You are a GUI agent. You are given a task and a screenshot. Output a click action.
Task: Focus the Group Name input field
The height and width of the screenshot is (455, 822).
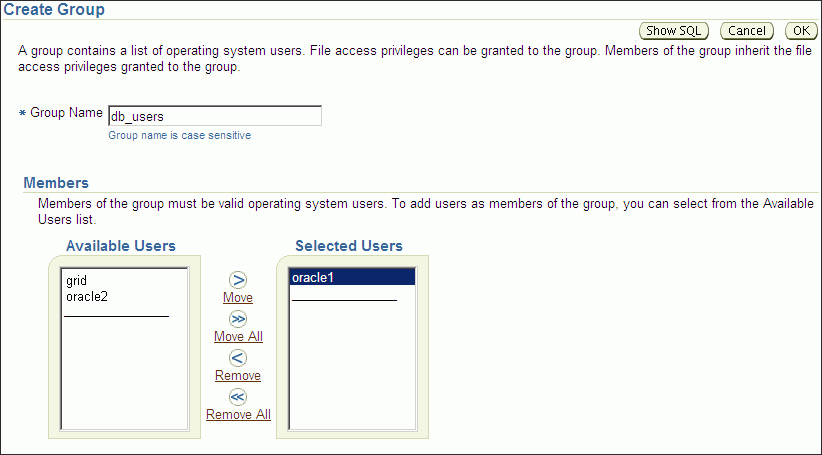pyautogui.click(x=214, y=116)
